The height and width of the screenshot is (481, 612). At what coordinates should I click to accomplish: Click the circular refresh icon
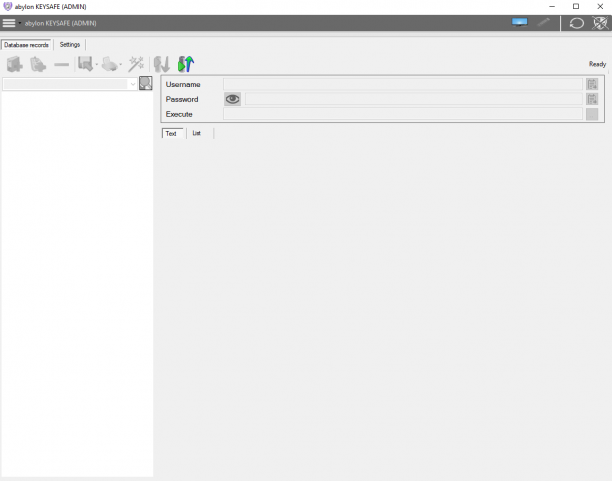(576, 23)
